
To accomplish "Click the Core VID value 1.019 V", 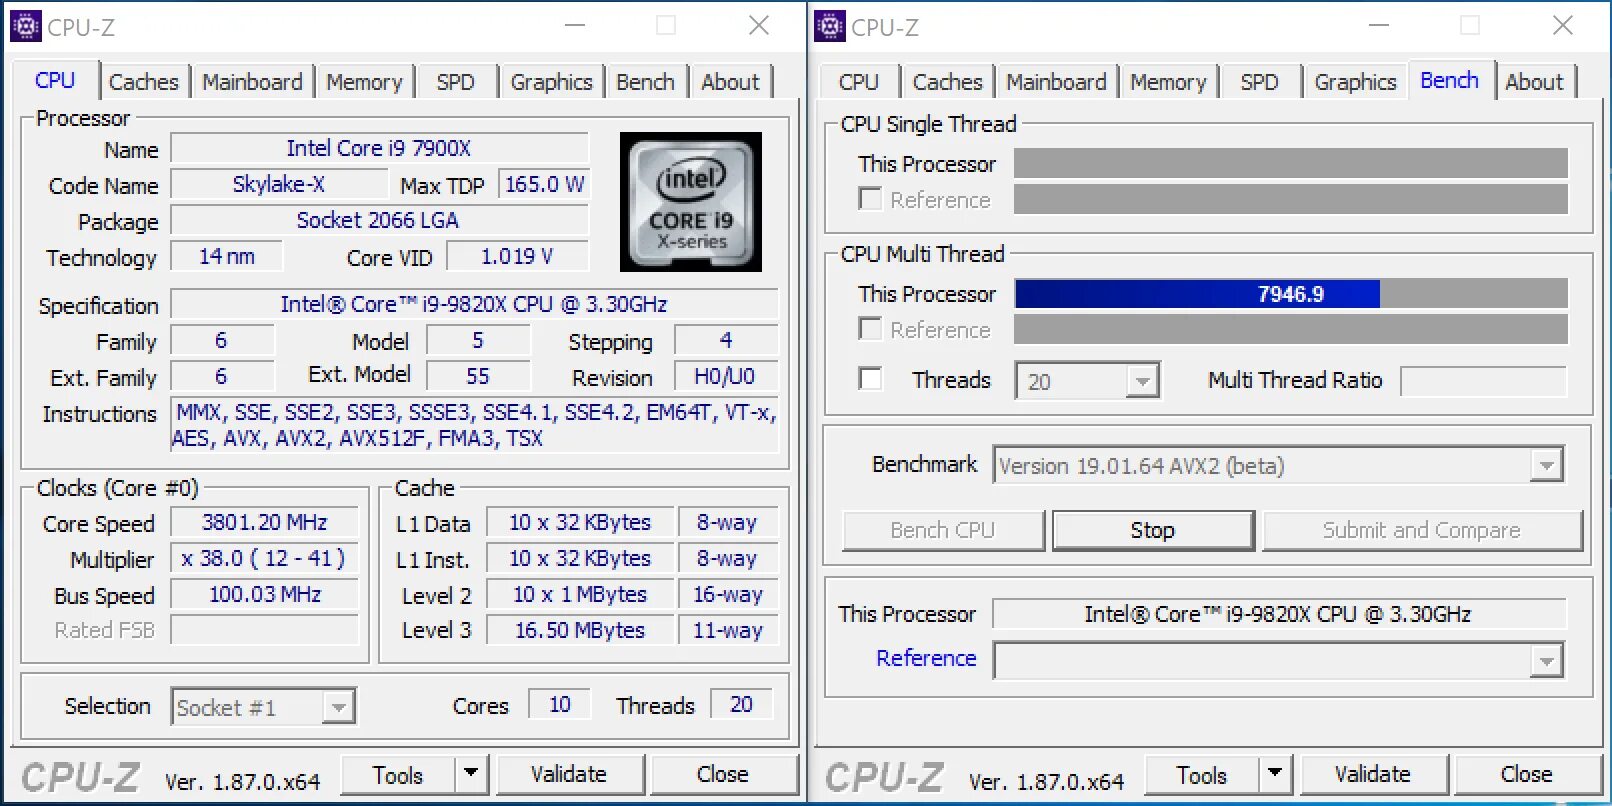I will pyautogui.click(x=517, y=256).
